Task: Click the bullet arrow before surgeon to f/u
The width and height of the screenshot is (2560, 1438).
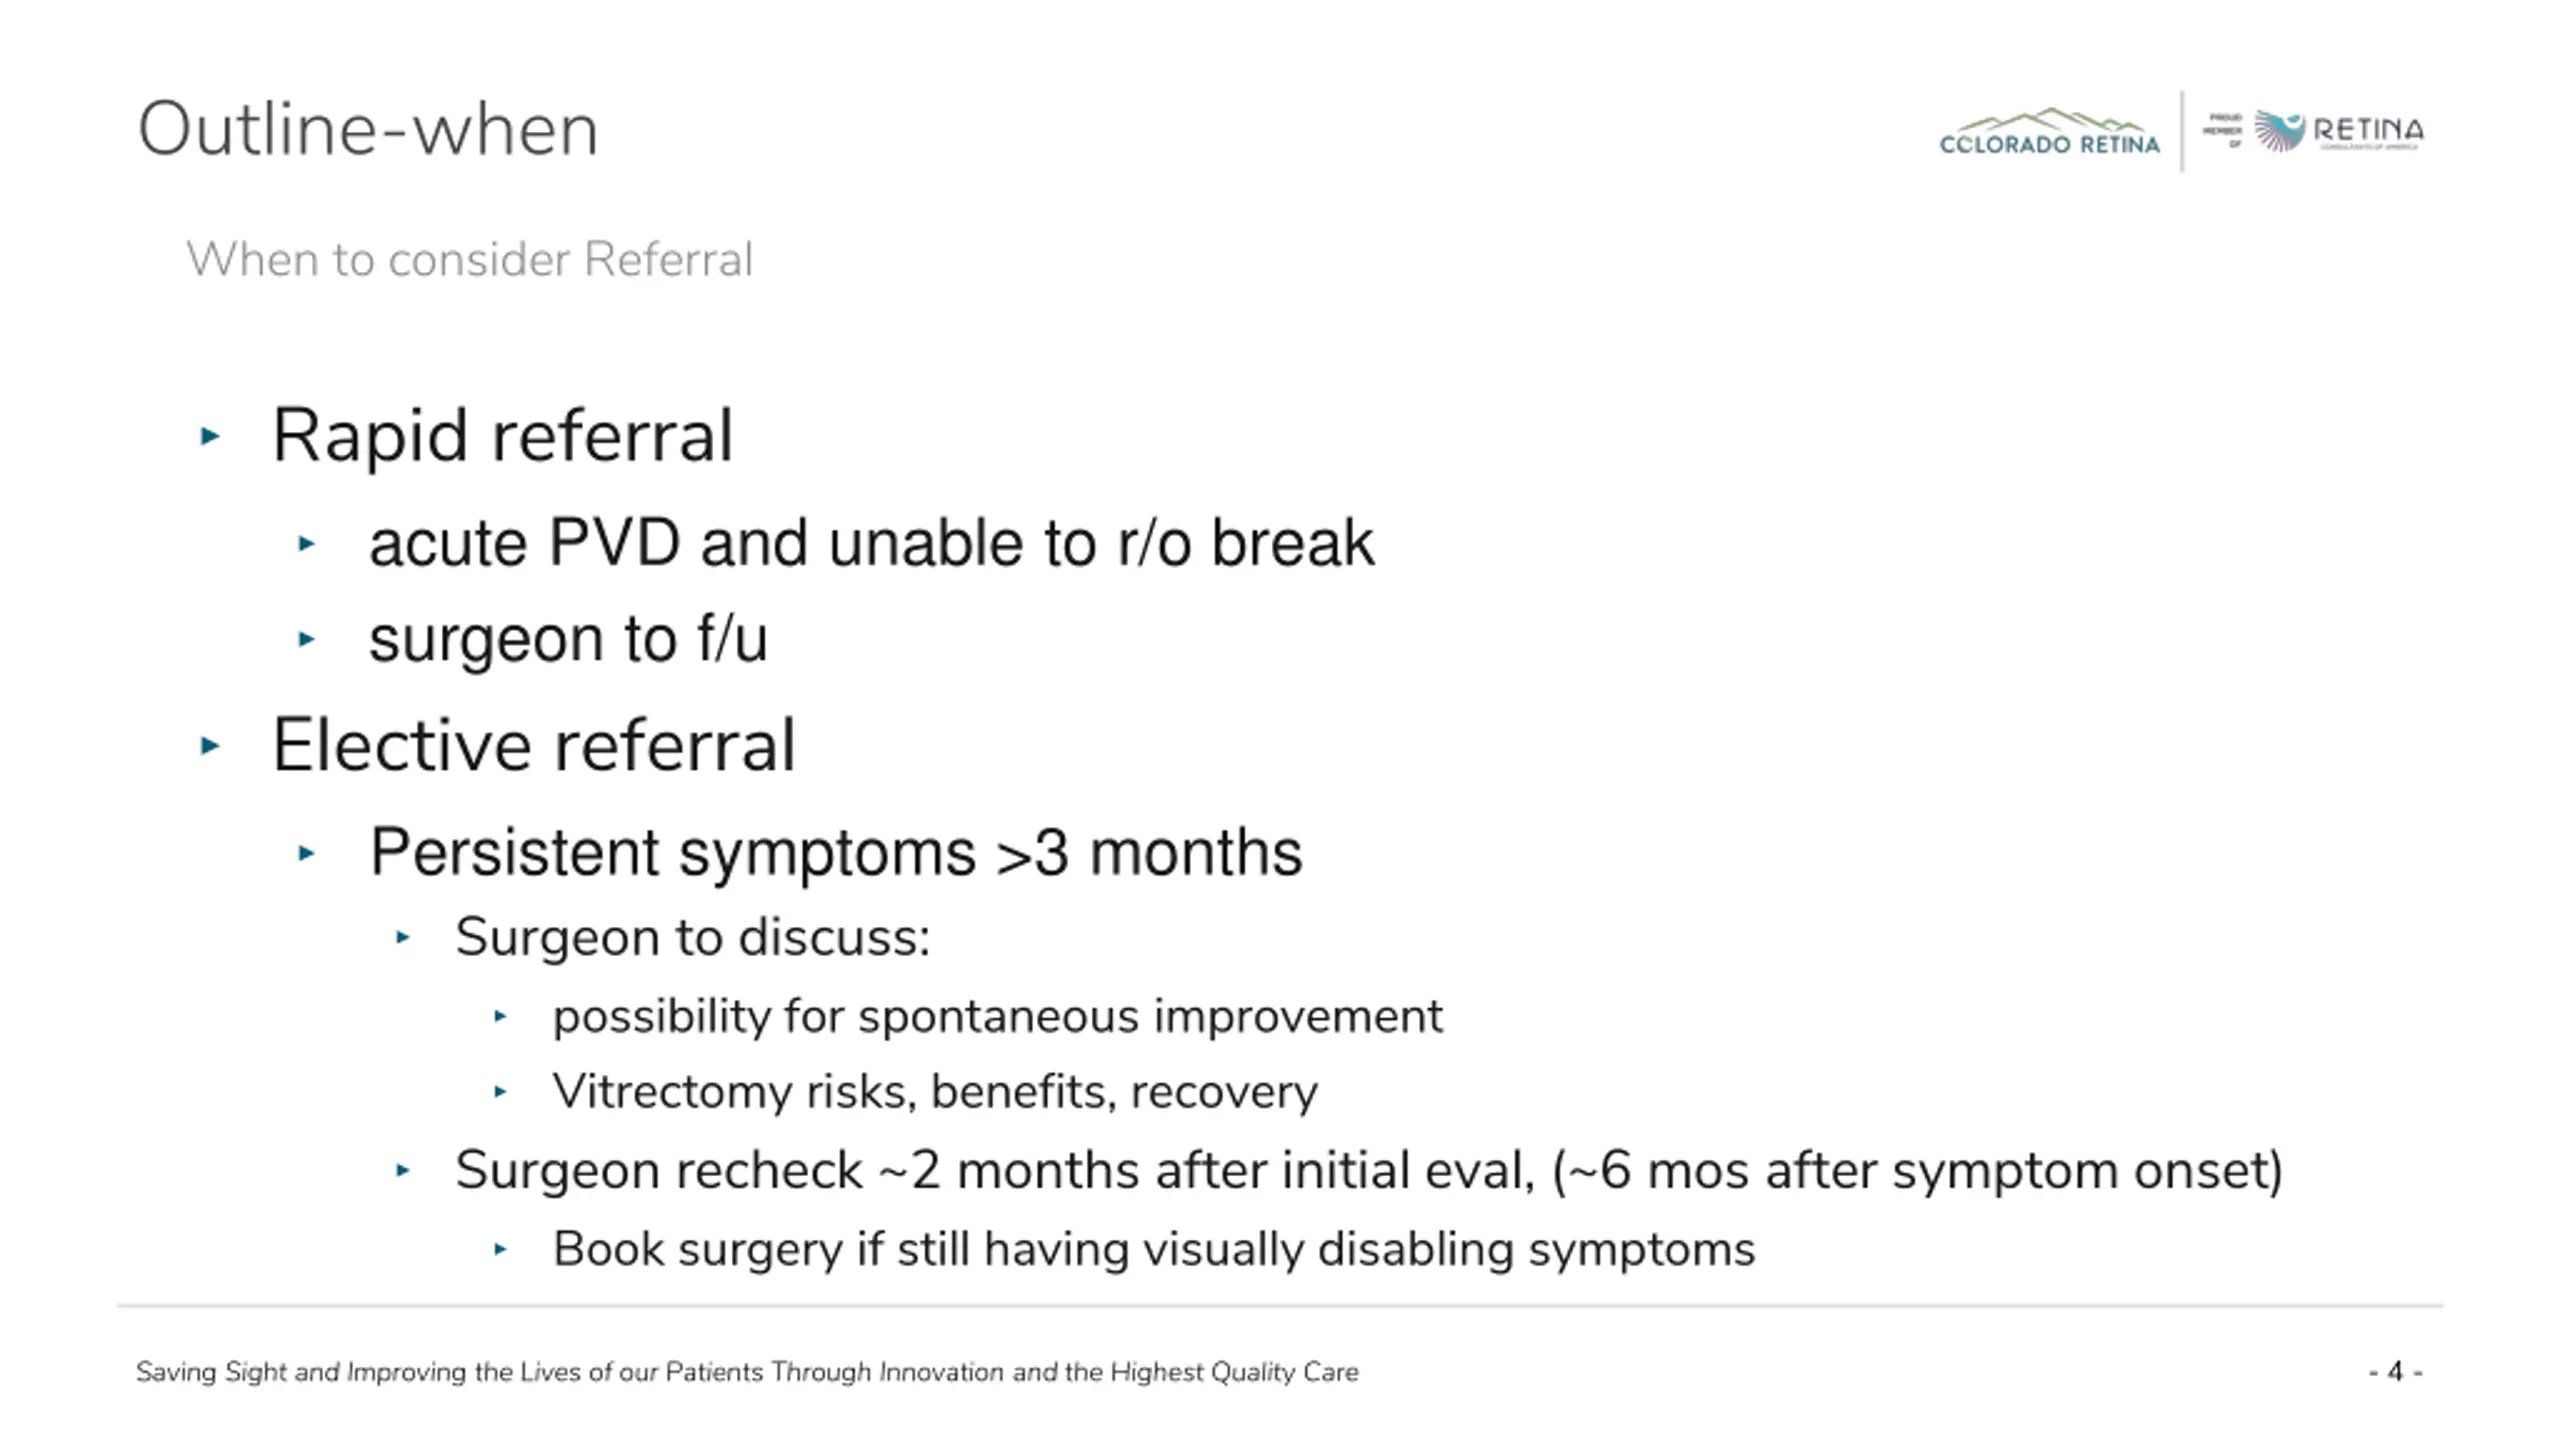Action: coord(307,638)
